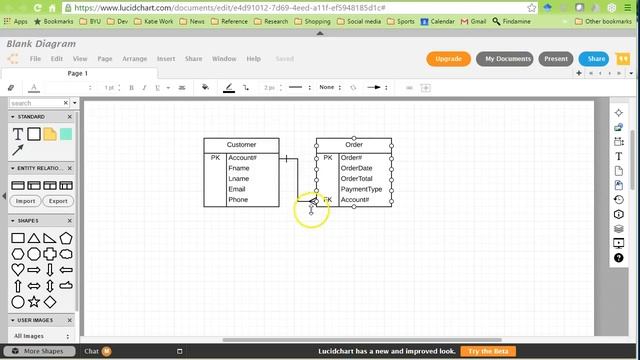Select the Text shape in Standard panel
The width and height of the screenshot is (640, 360).
(x=18, y=134)
